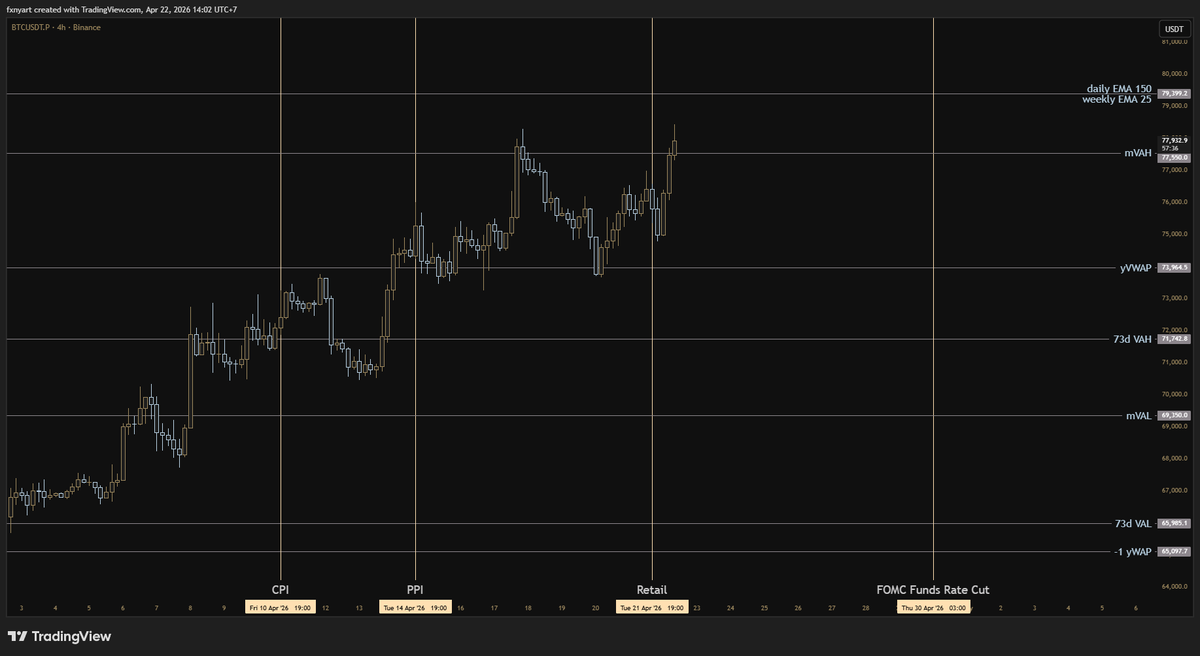The height and width of the screenshot is (656, 1200).
Task: Click the date axis tick 12
Action: 326,608
